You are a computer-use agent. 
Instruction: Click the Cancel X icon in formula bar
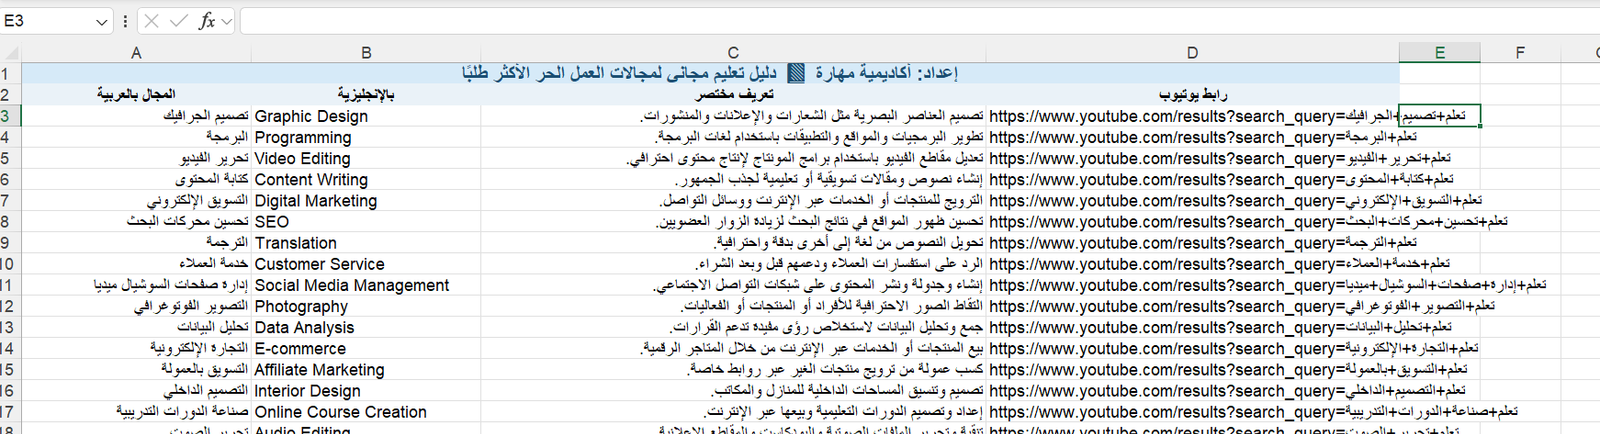(x=151, y=21)
